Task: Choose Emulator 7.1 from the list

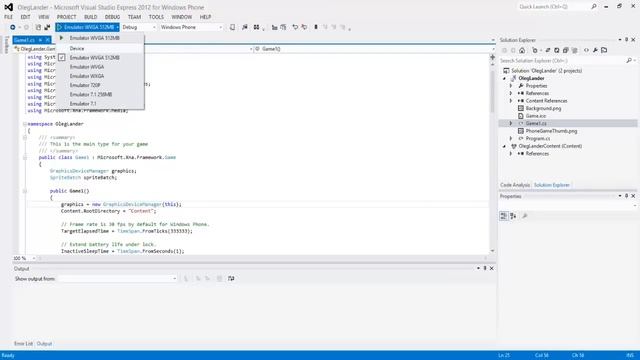Action: [x=100, y=104]
